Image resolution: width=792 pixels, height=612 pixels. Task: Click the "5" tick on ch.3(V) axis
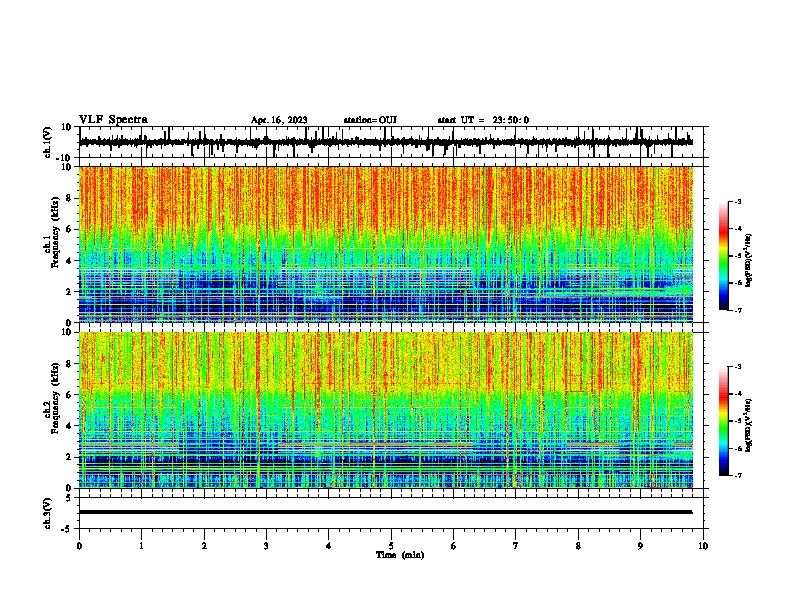(x=69, y=497)
